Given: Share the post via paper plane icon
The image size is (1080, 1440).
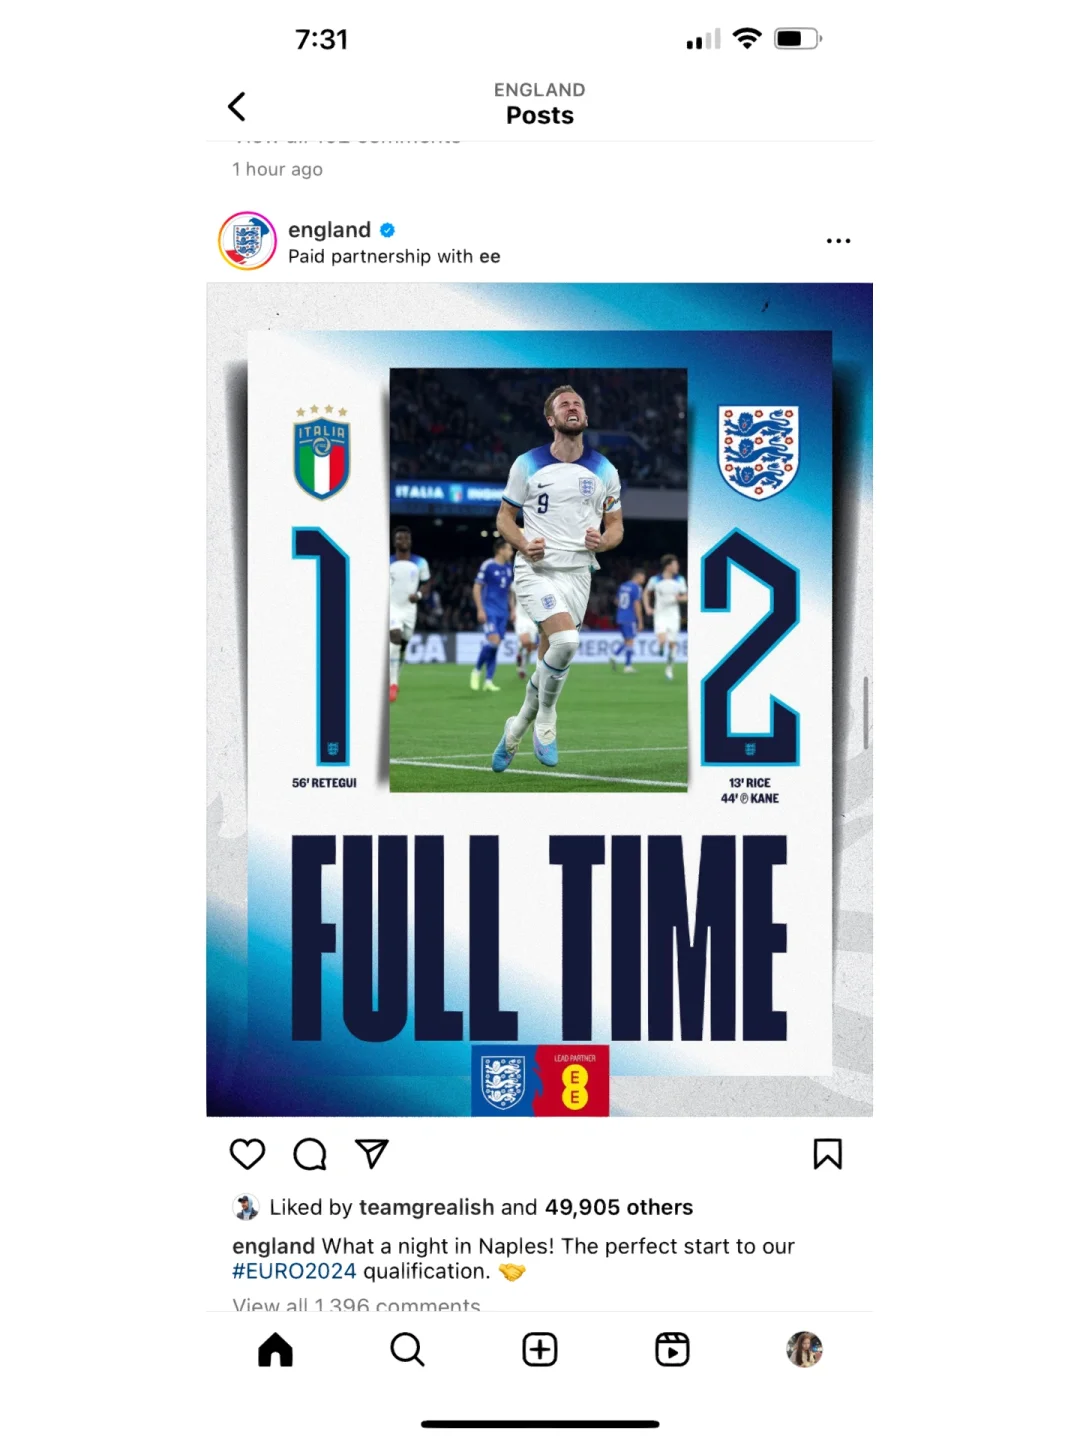Looking at the screenshot, I should 372,1154.
